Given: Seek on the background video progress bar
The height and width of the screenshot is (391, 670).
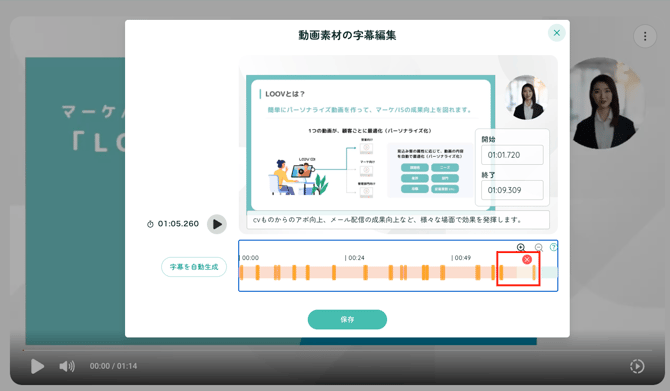Looking at the screenshot, I should pos(338,350).
